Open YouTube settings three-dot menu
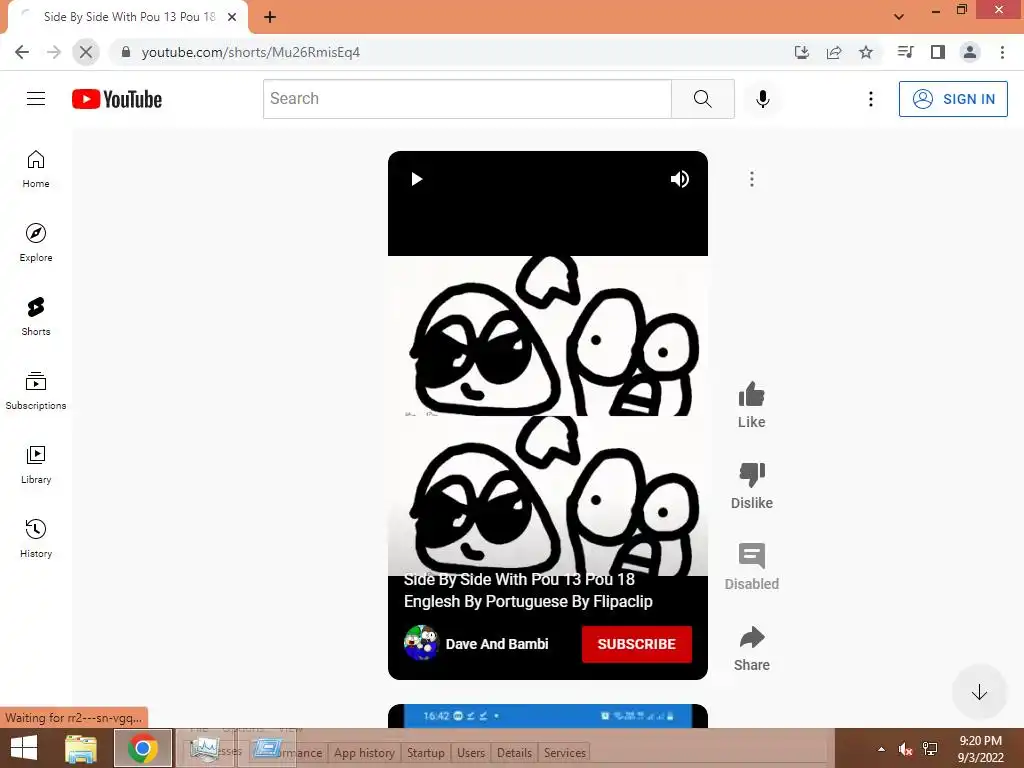 click(x=871, y=99)
